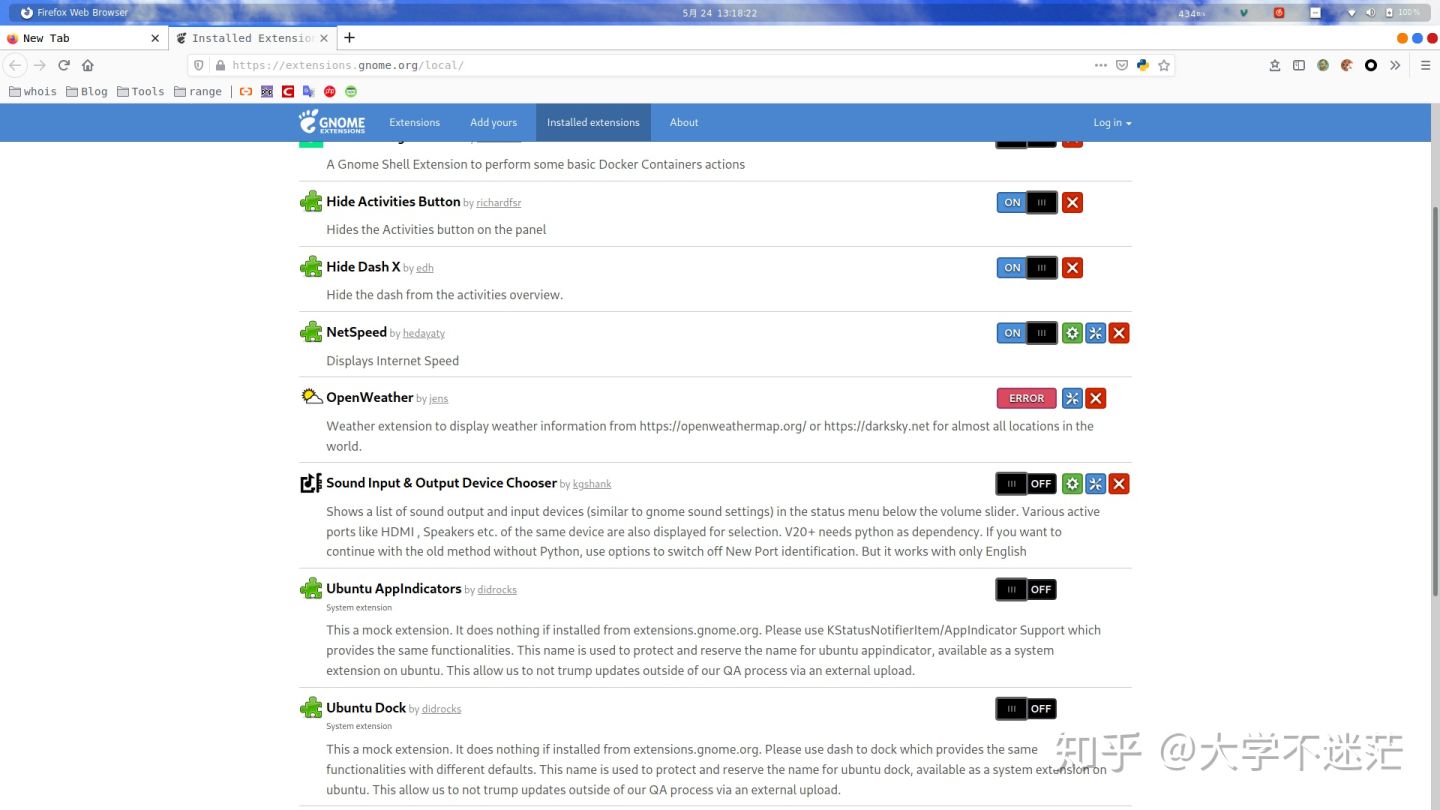Show more toolbar tools overflow chevron
Image resolution: width=1440 pixels, height=810 pixels.
coord(1395,65)
